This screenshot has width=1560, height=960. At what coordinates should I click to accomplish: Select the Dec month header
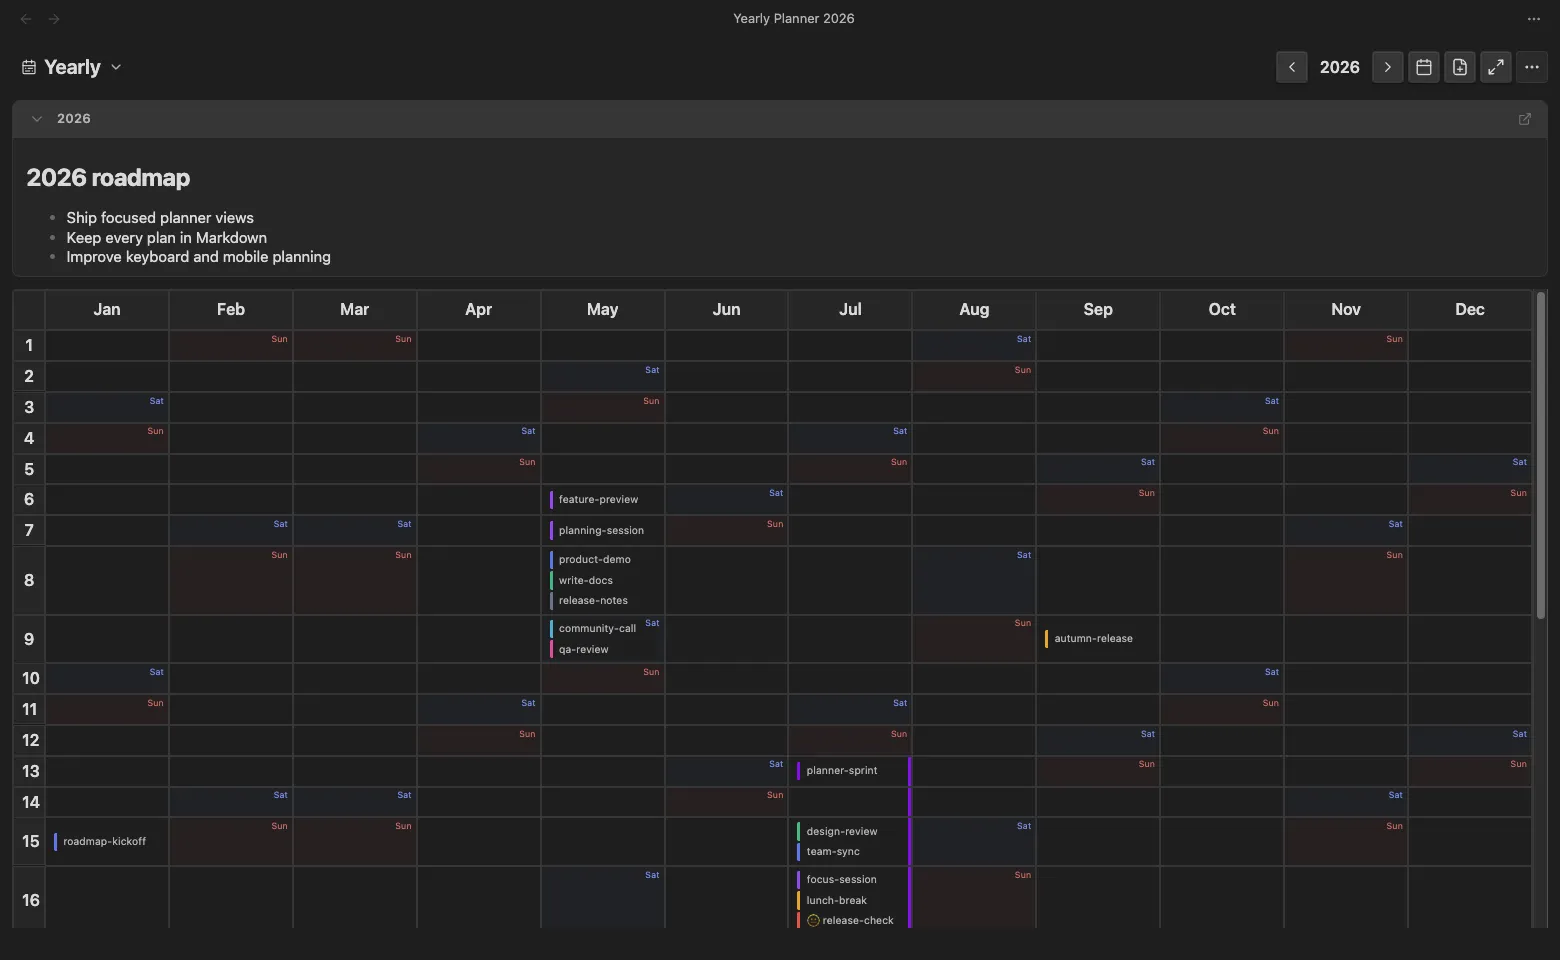pyautogui.click(x=1470, y=310)
